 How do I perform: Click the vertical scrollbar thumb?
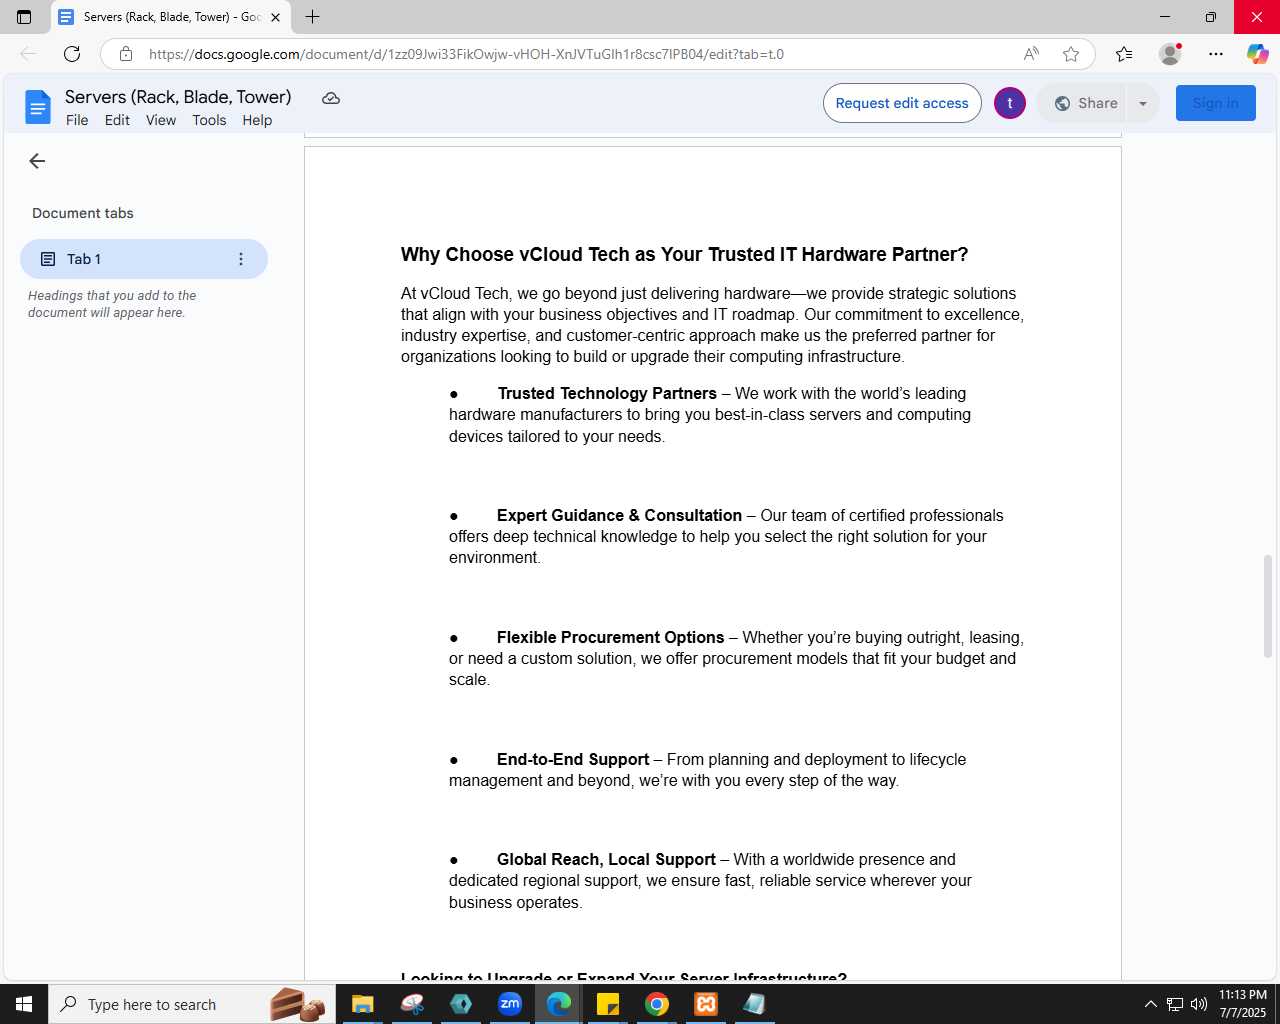[1268, 606]
